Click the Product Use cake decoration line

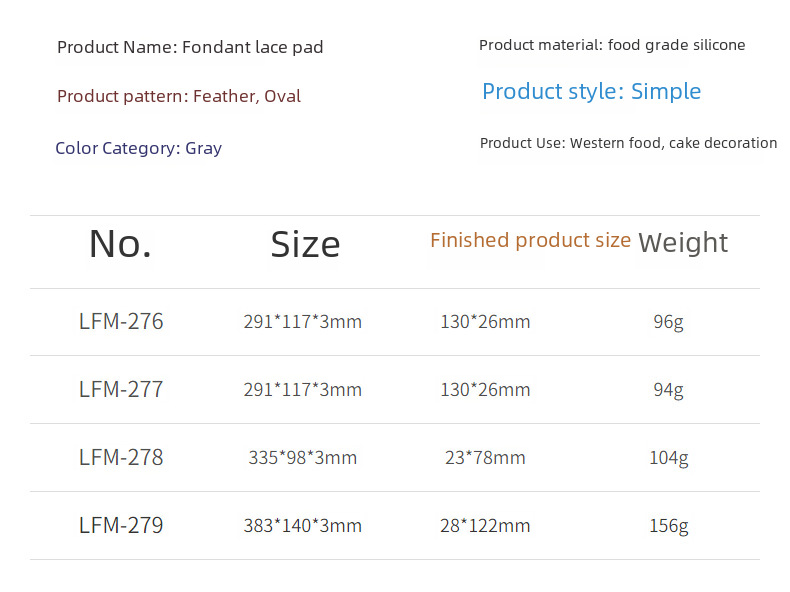[x=628, y=143]
